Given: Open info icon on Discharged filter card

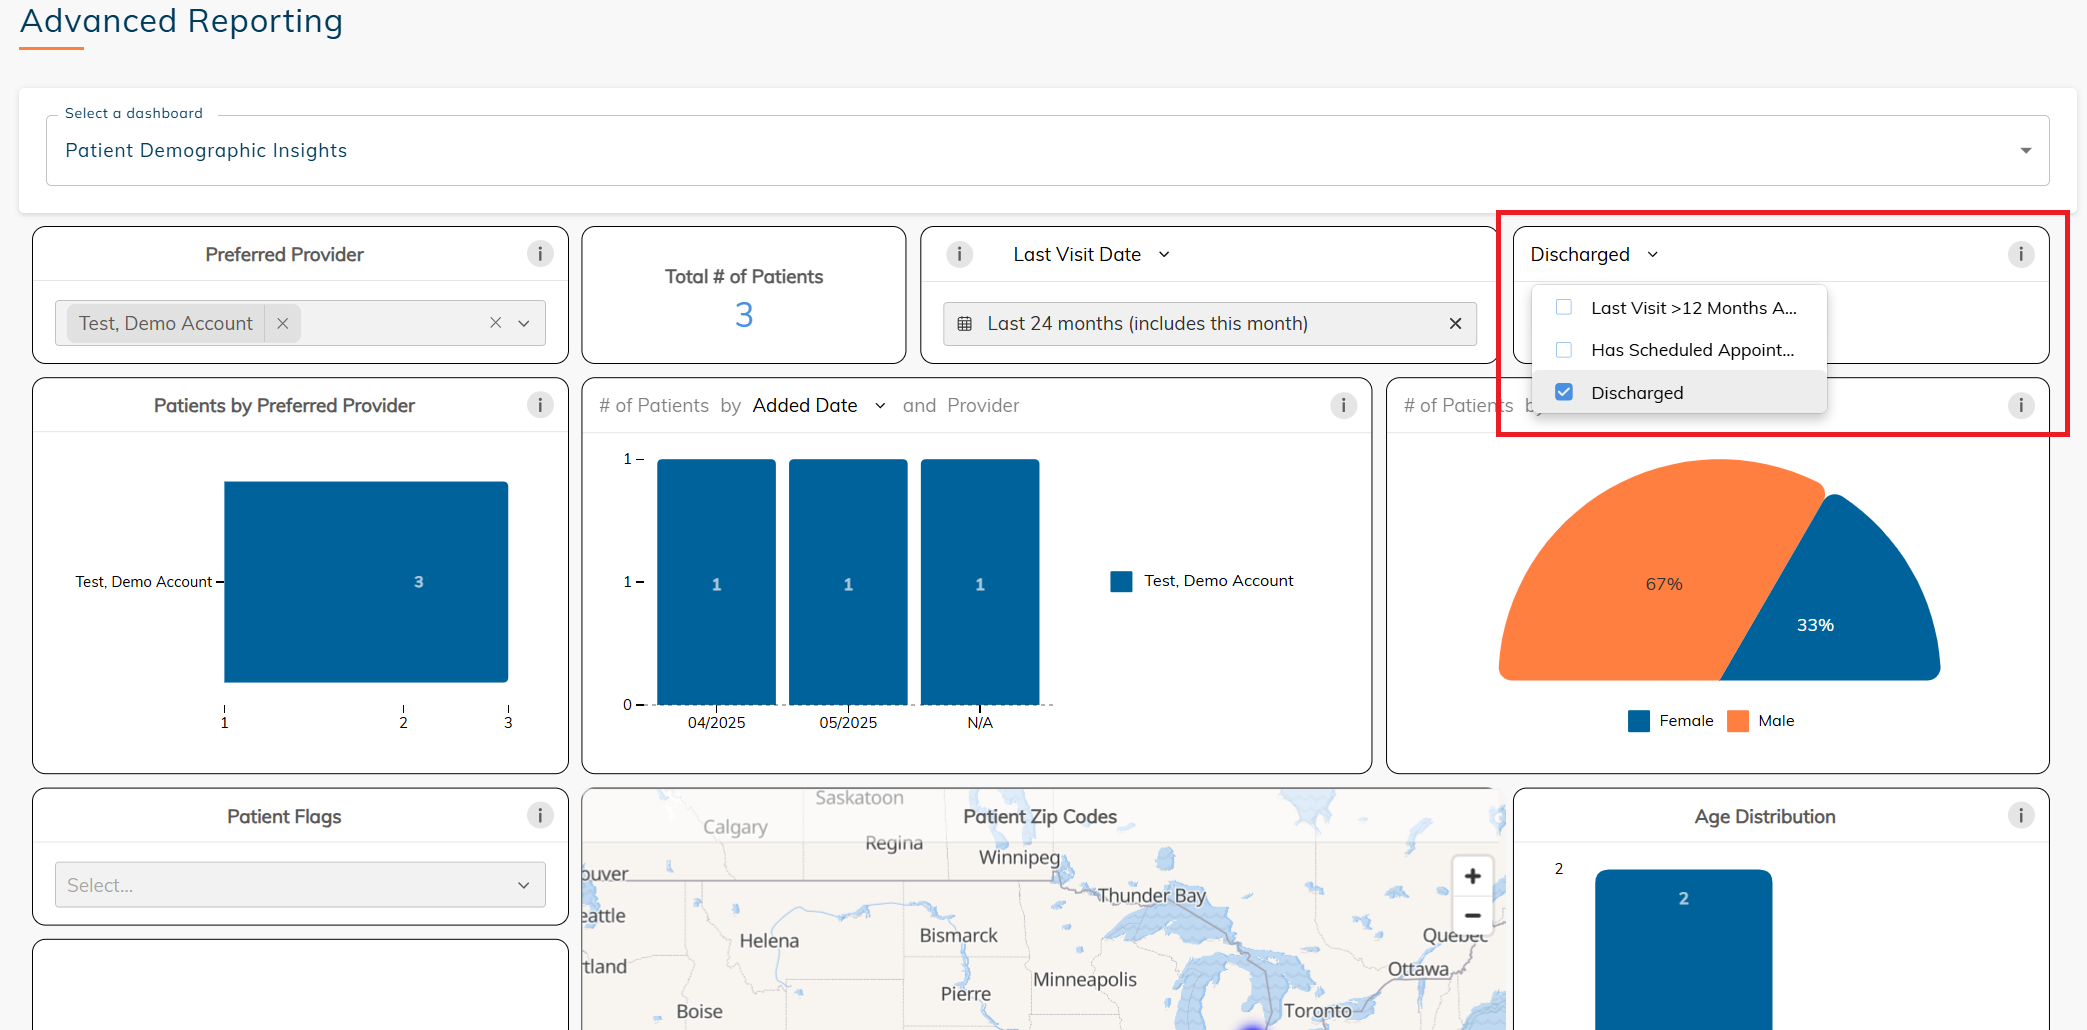Looking at the screenshot, I should [x=2020, y=254].
